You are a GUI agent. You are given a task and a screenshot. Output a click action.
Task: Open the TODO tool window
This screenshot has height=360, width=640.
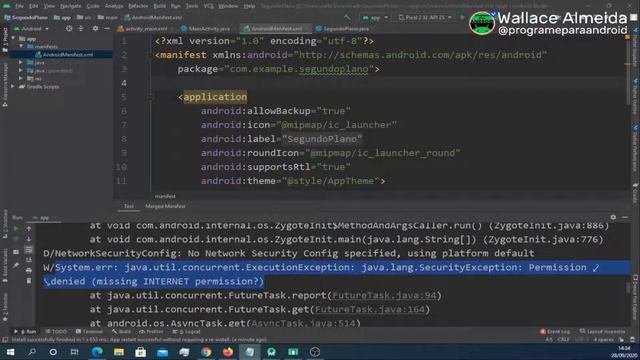tap(56, 331)
